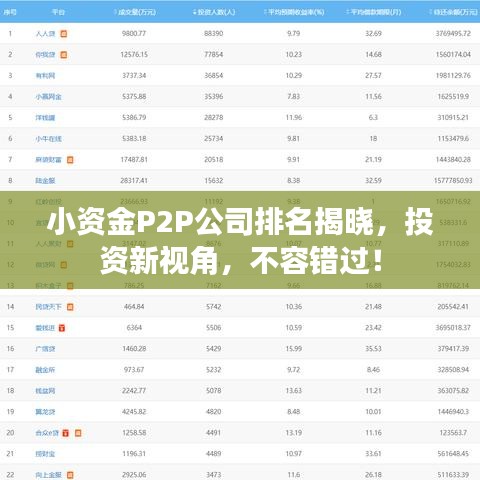
Task: Open the rank 4 platform name link
Action: [x=49, y=97]
